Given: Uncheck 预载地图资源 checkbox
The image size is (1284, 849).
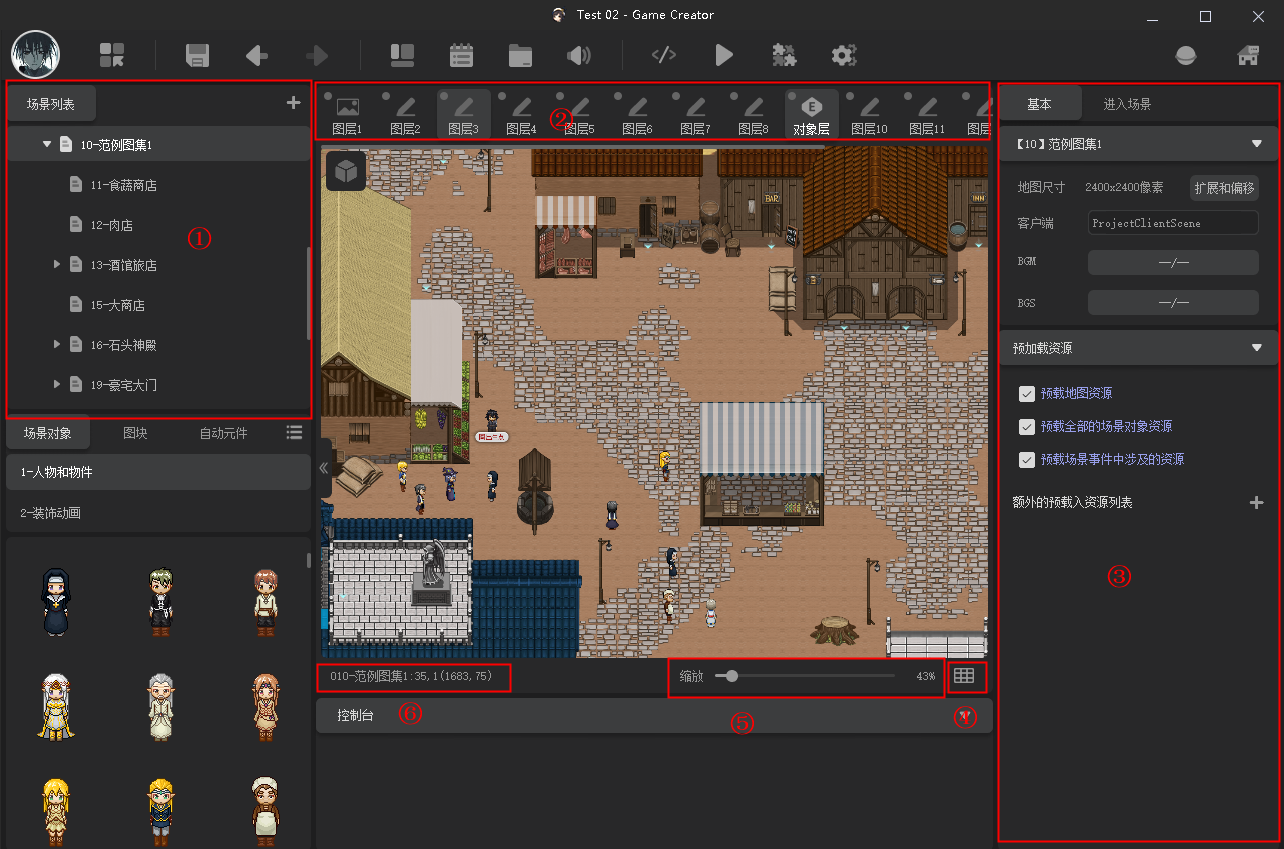Looking at the screenshot, I should (x=1026, y=394).
